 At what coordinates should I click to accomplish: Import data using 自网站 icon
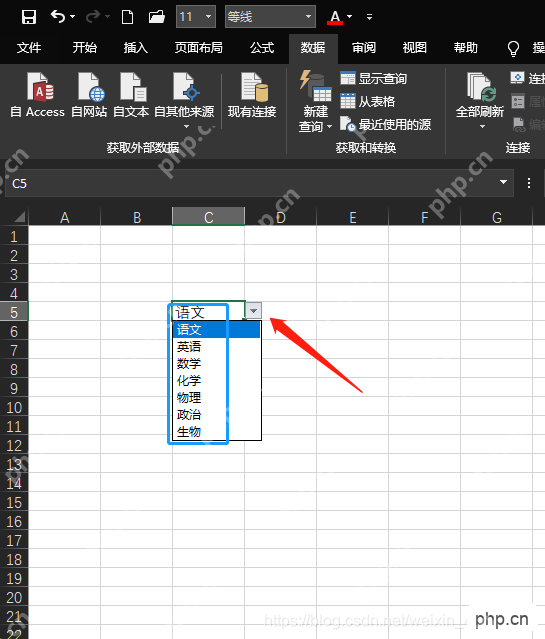coord(89,95)
